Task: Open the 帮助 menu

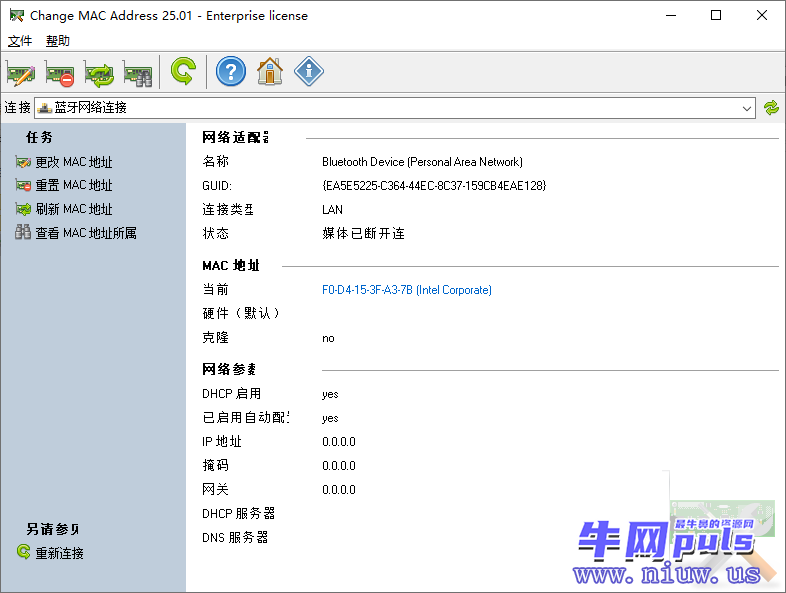Action: [x=58, y=41]
